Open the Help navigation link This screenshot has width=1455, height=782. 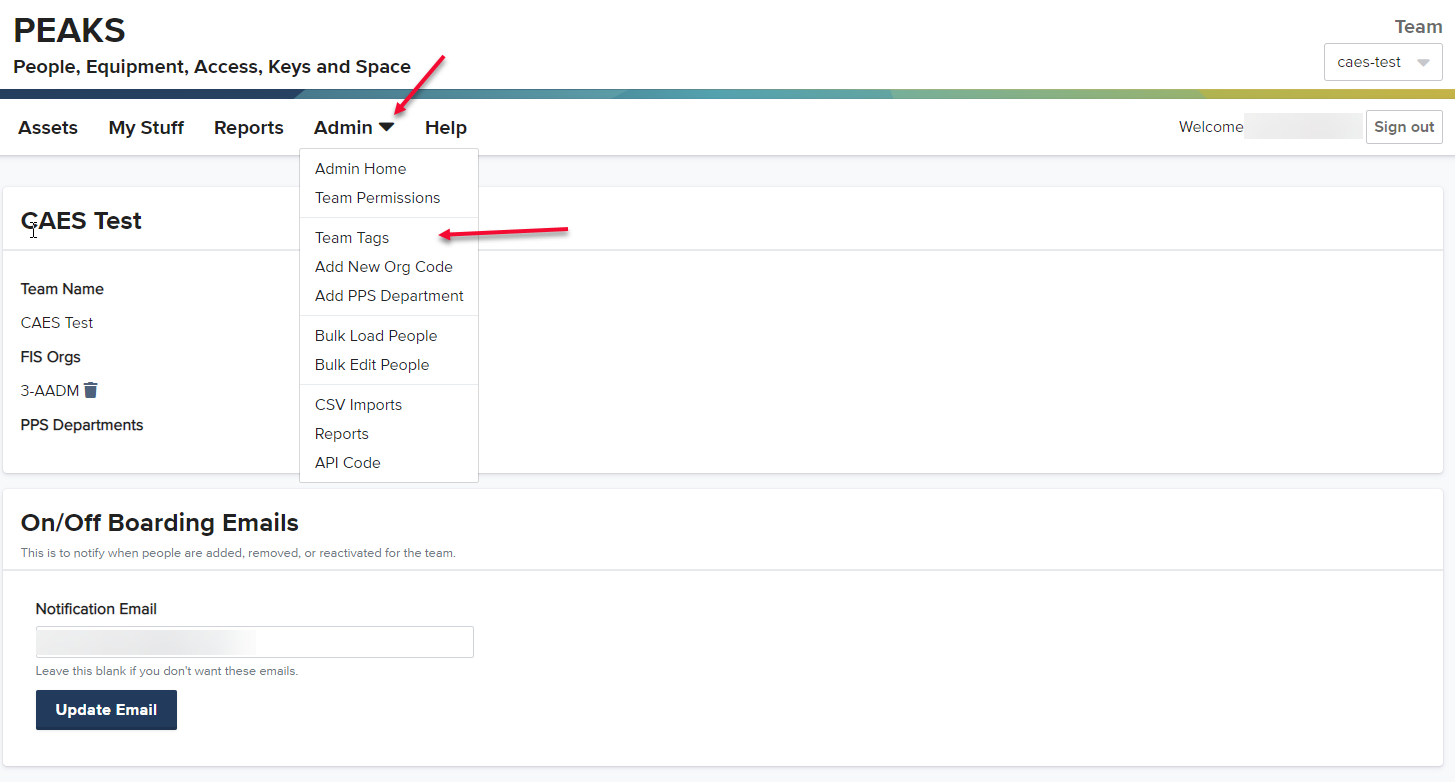coord(446,128)
